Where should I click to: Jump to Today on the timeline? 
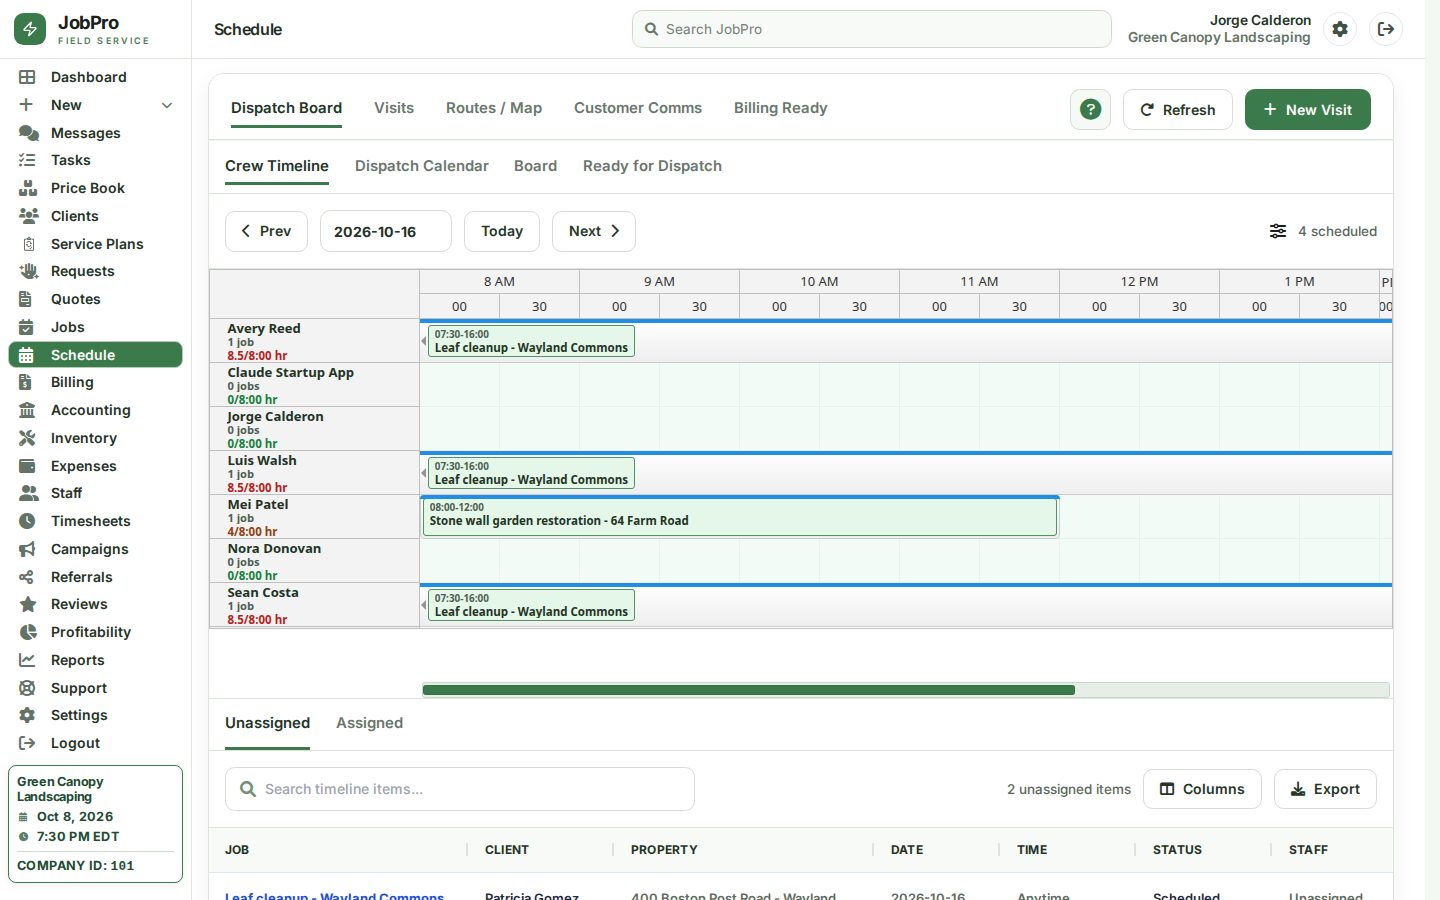point(502,231)
